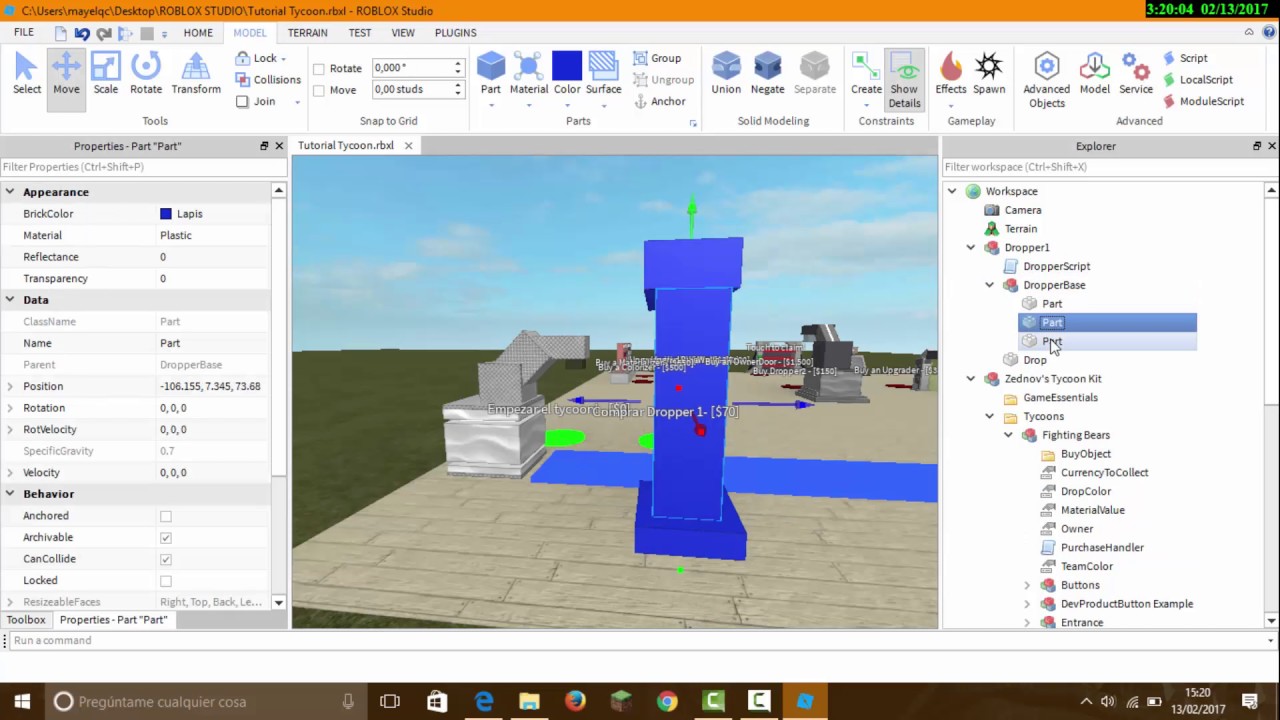The height and width of the screenshot is (720, 1280).
Task: Insert a Service
Action: point(1136,75)
